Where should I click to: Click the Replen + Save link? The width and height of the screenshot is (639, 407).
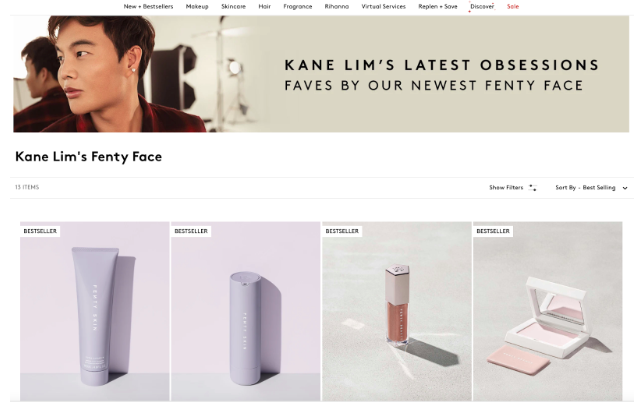(x=437, y=6)
